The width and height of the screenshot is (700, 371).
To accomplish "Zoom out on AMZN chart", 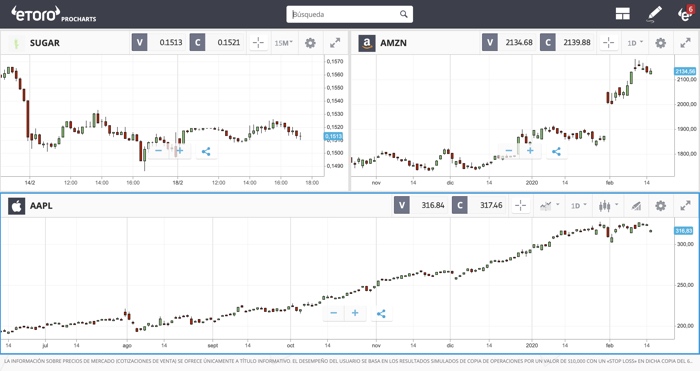I will [x=509, y=151].
